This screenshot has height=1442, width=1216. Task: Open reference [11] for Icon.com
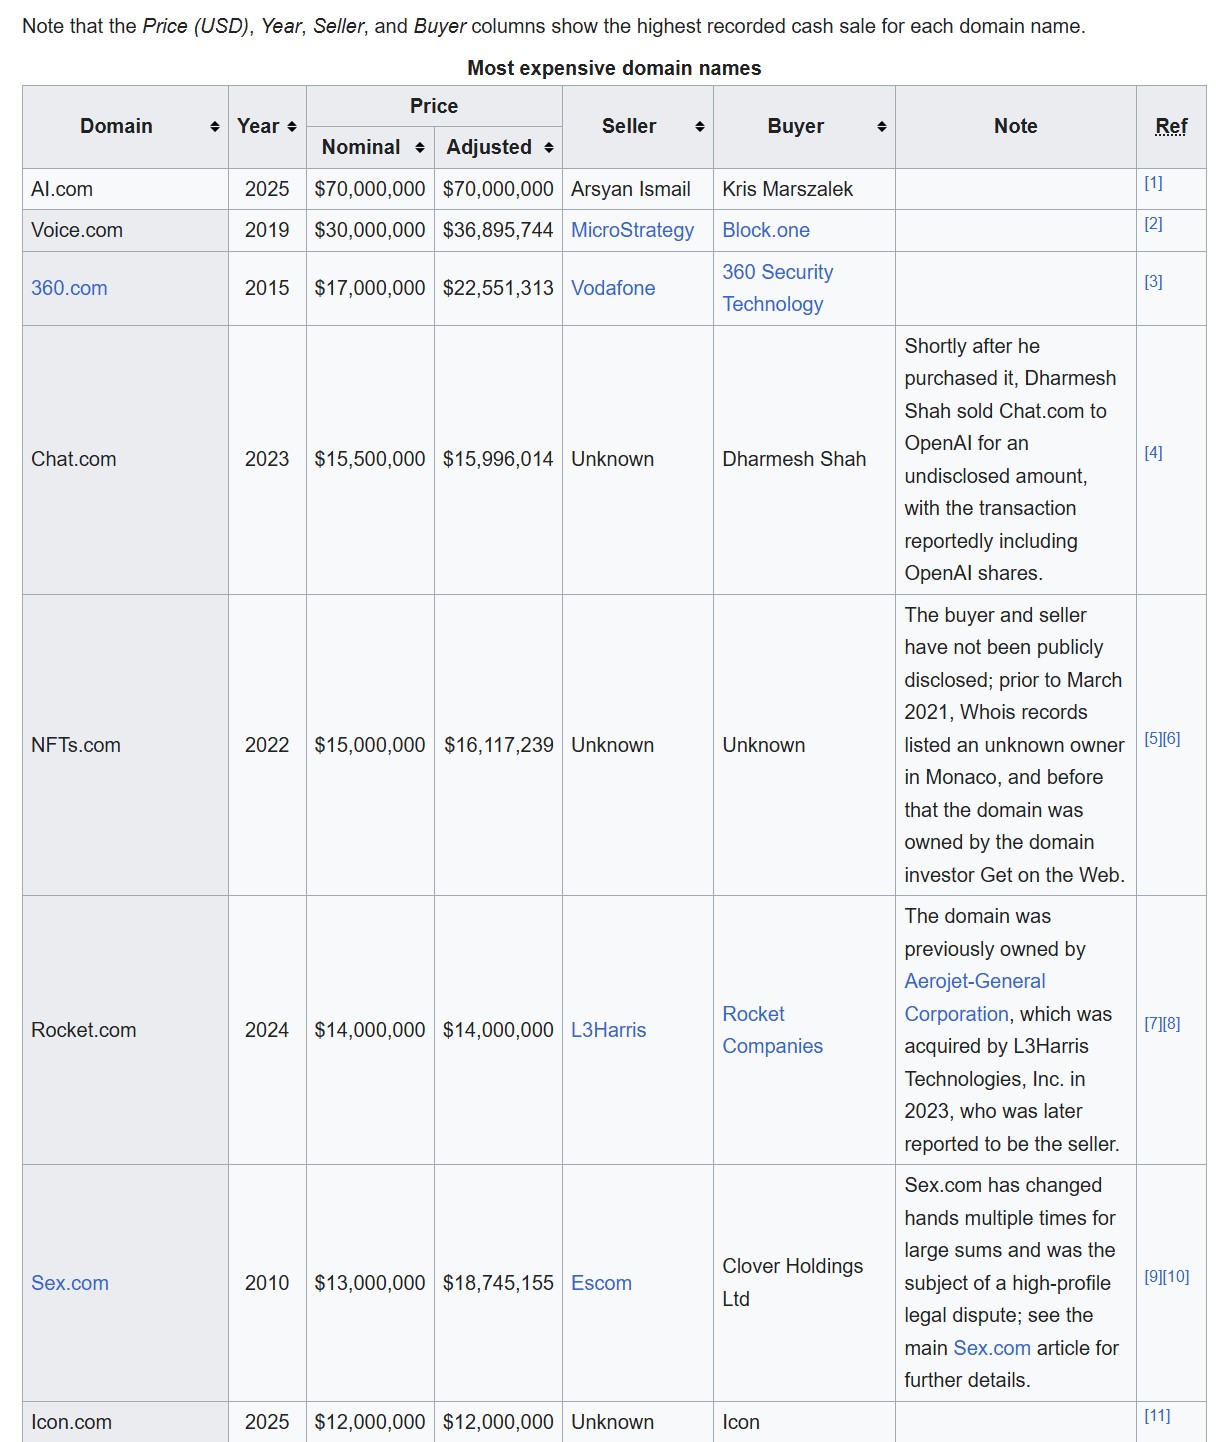[1156, 1416]
